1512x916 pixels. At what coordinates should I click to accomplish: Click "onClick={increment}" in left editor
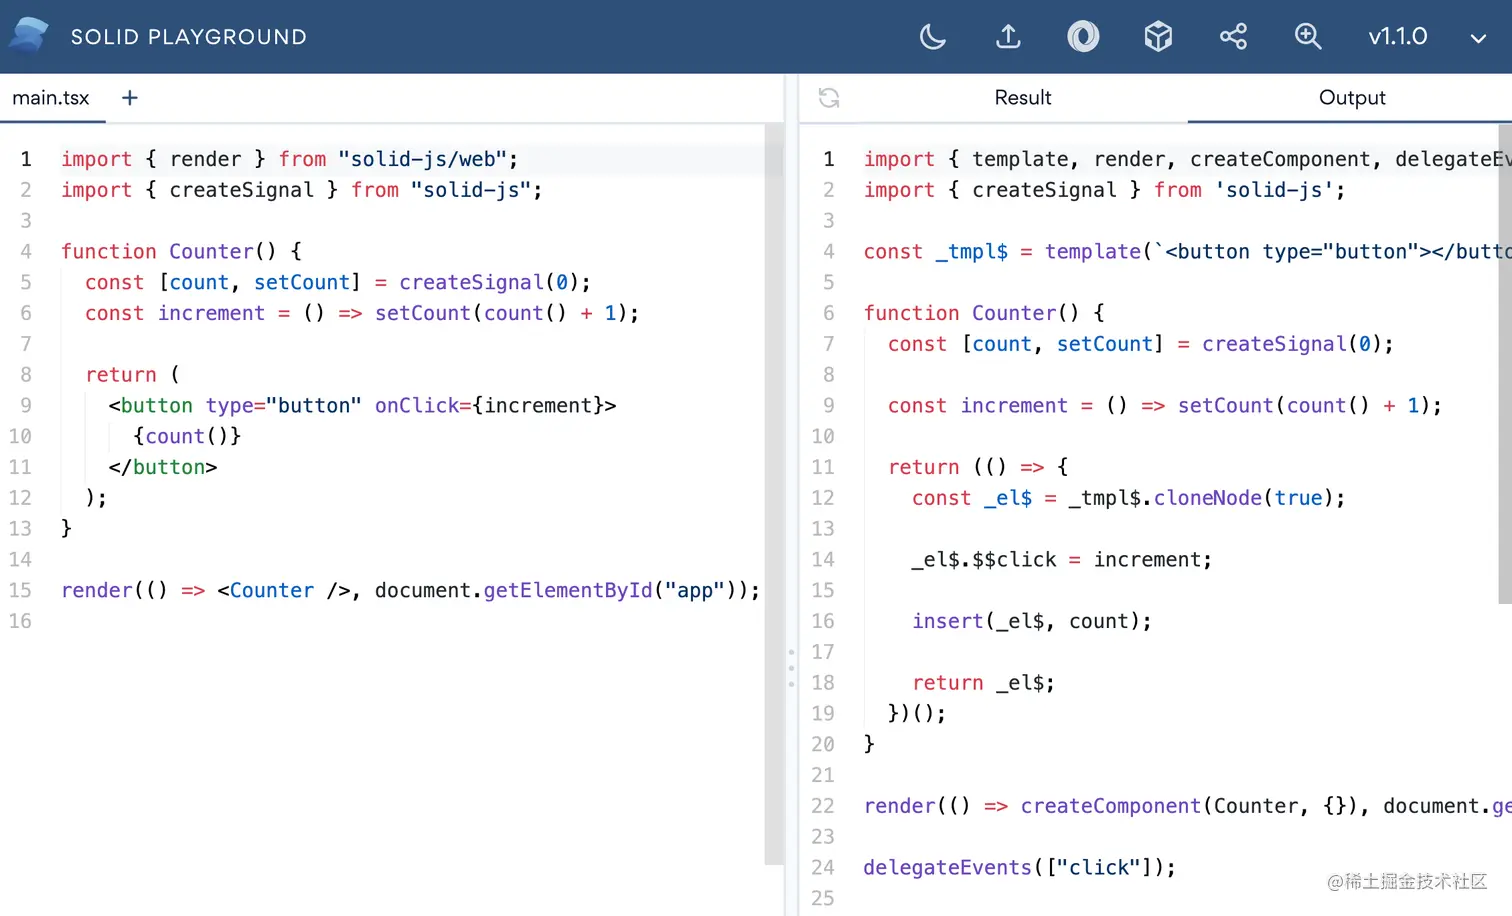489,406
